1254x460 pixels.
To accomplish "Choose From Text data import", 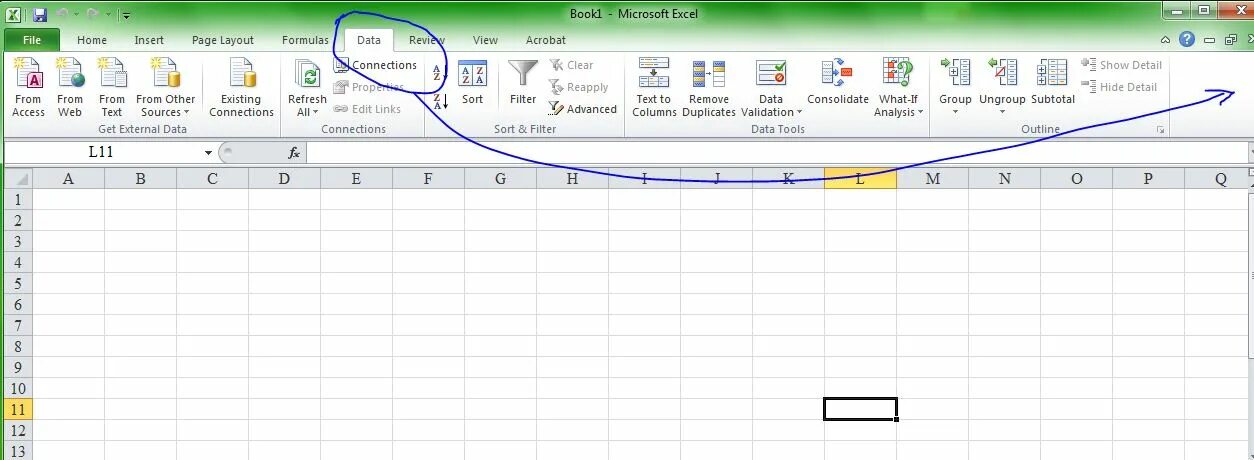I will point(112,87).
